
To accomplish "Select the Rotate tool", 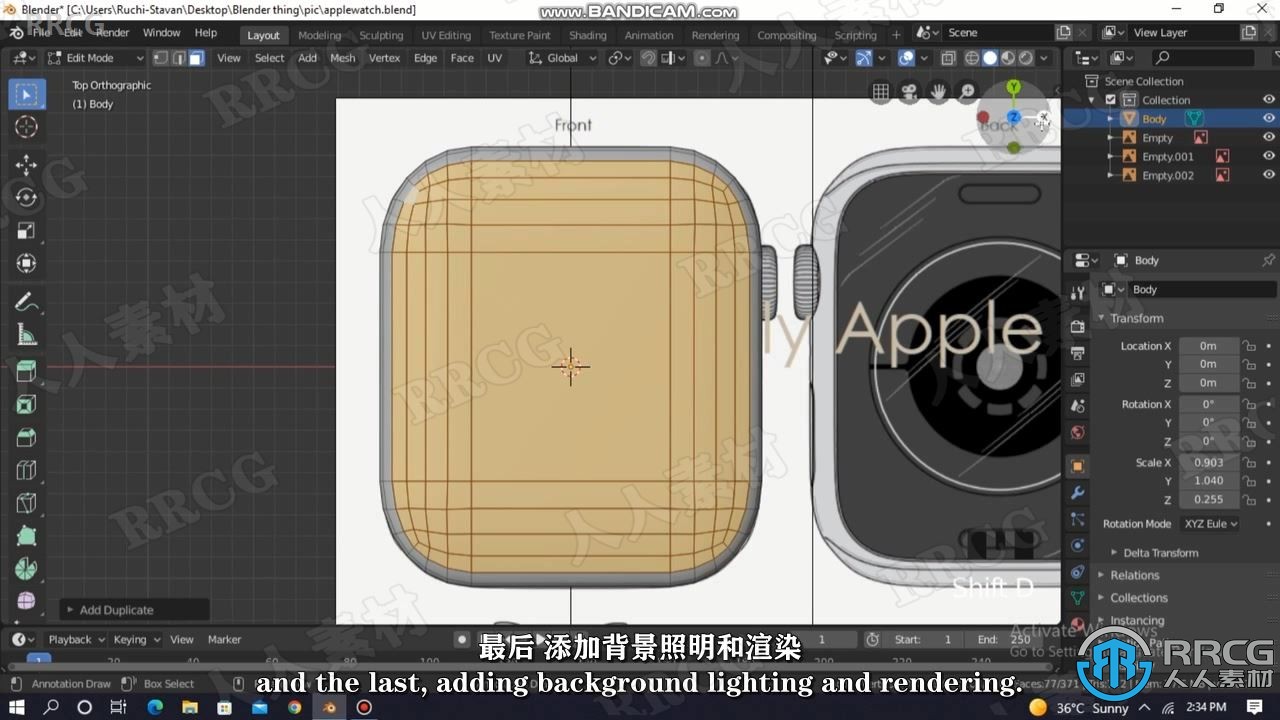I will [x=26, y=198].
